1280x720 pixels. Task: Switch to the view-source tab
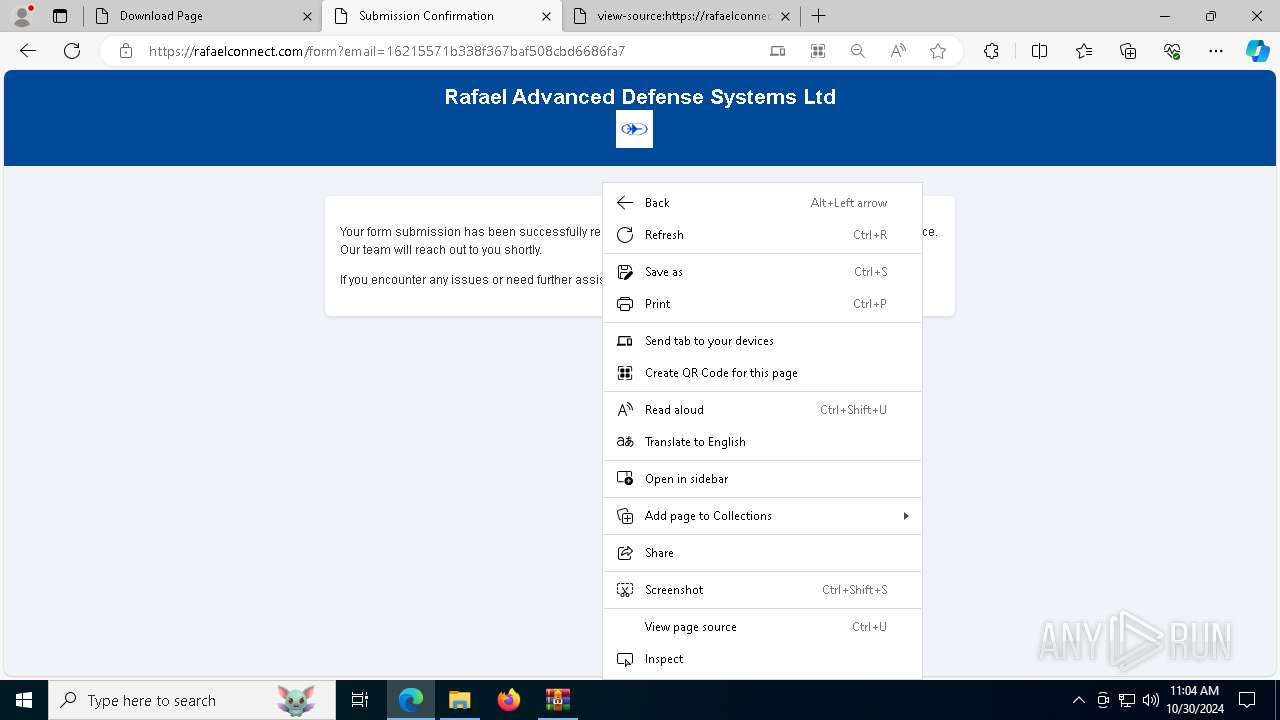(x=680, y=16)
